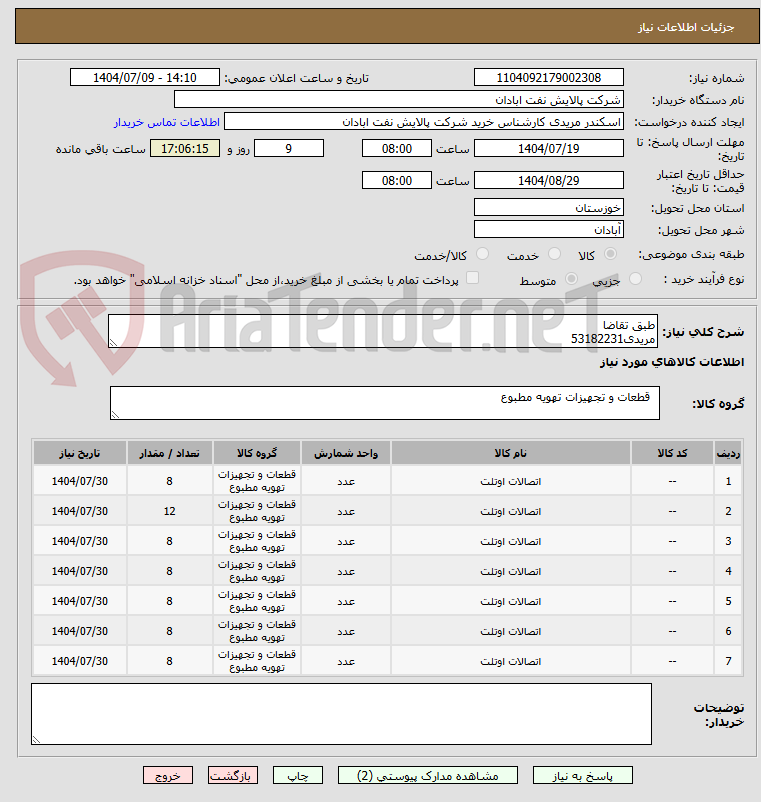
Task: Click the تعداد / مقدار column header
Action: tap(169, 453)
